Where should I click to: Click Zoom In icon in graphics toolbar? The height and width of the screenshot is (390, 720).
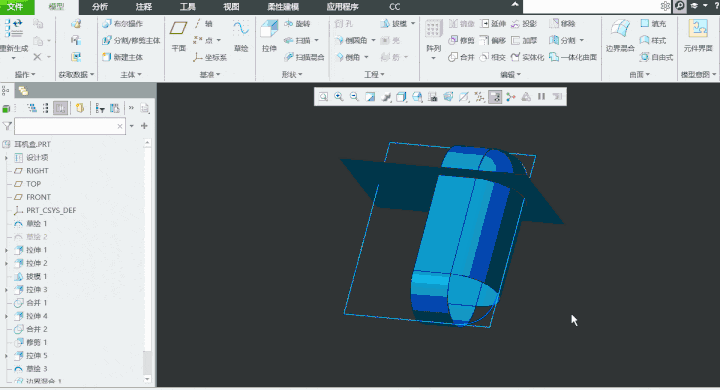click(339, 96)
